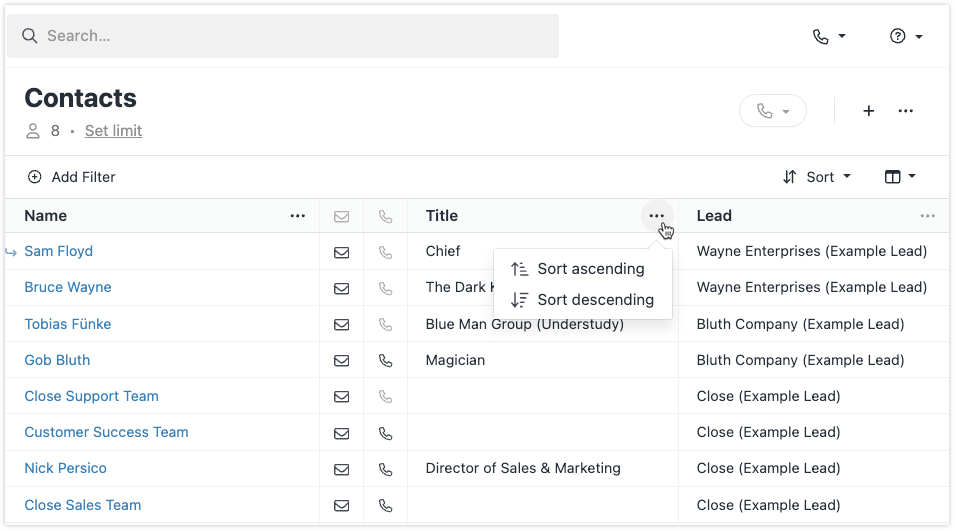Click the Lead column options ellipsis
This screenshot has height=530, width=954.
928,216
